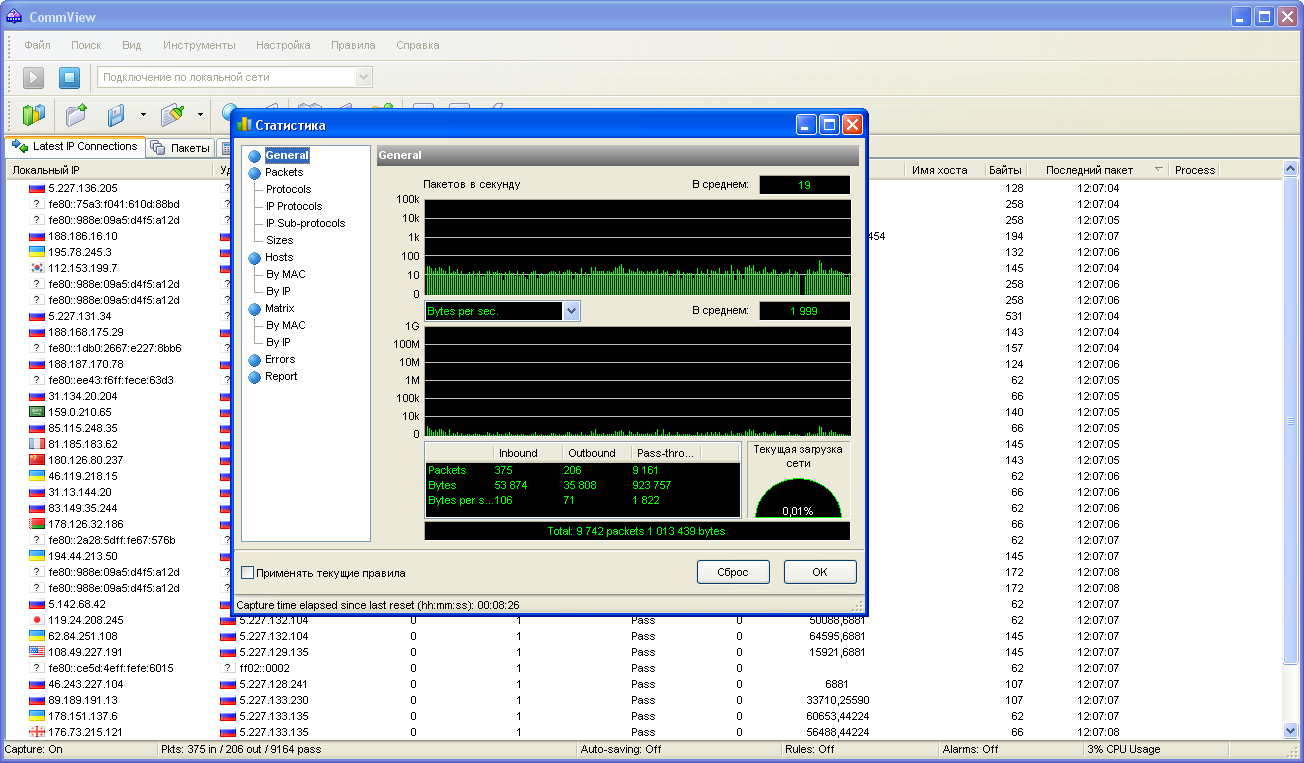Select IP Sub-protocols in the tree
The height and width of the screenshot is (763, 1304).
[305, 223]
